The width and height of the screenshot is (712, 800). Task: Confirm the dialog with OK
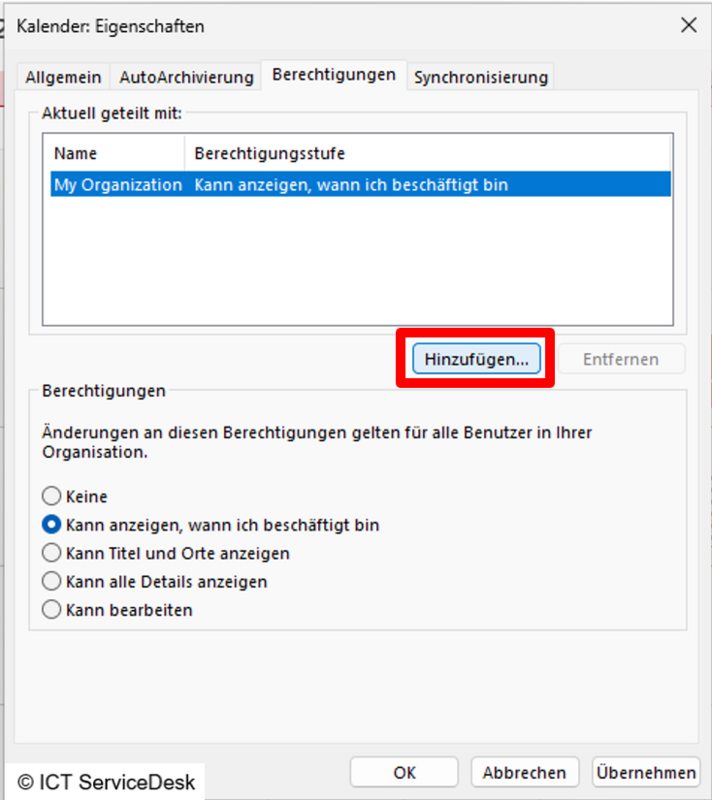[x=404, y=772]
